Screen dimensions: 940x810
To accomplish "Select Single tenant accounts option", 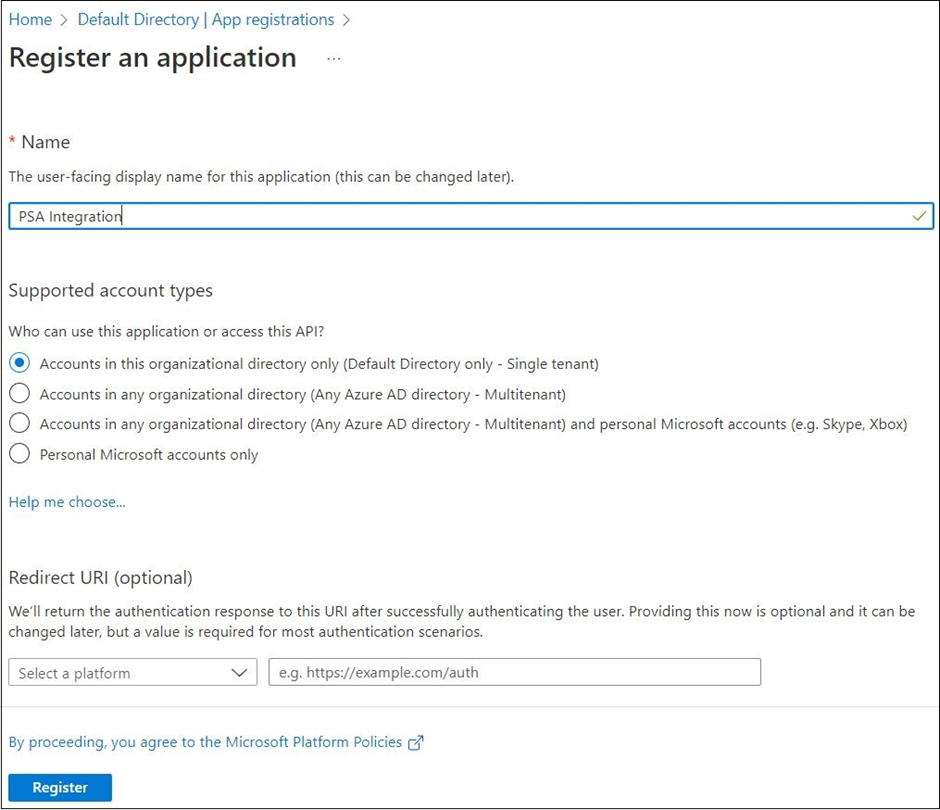I will [19, 363].
